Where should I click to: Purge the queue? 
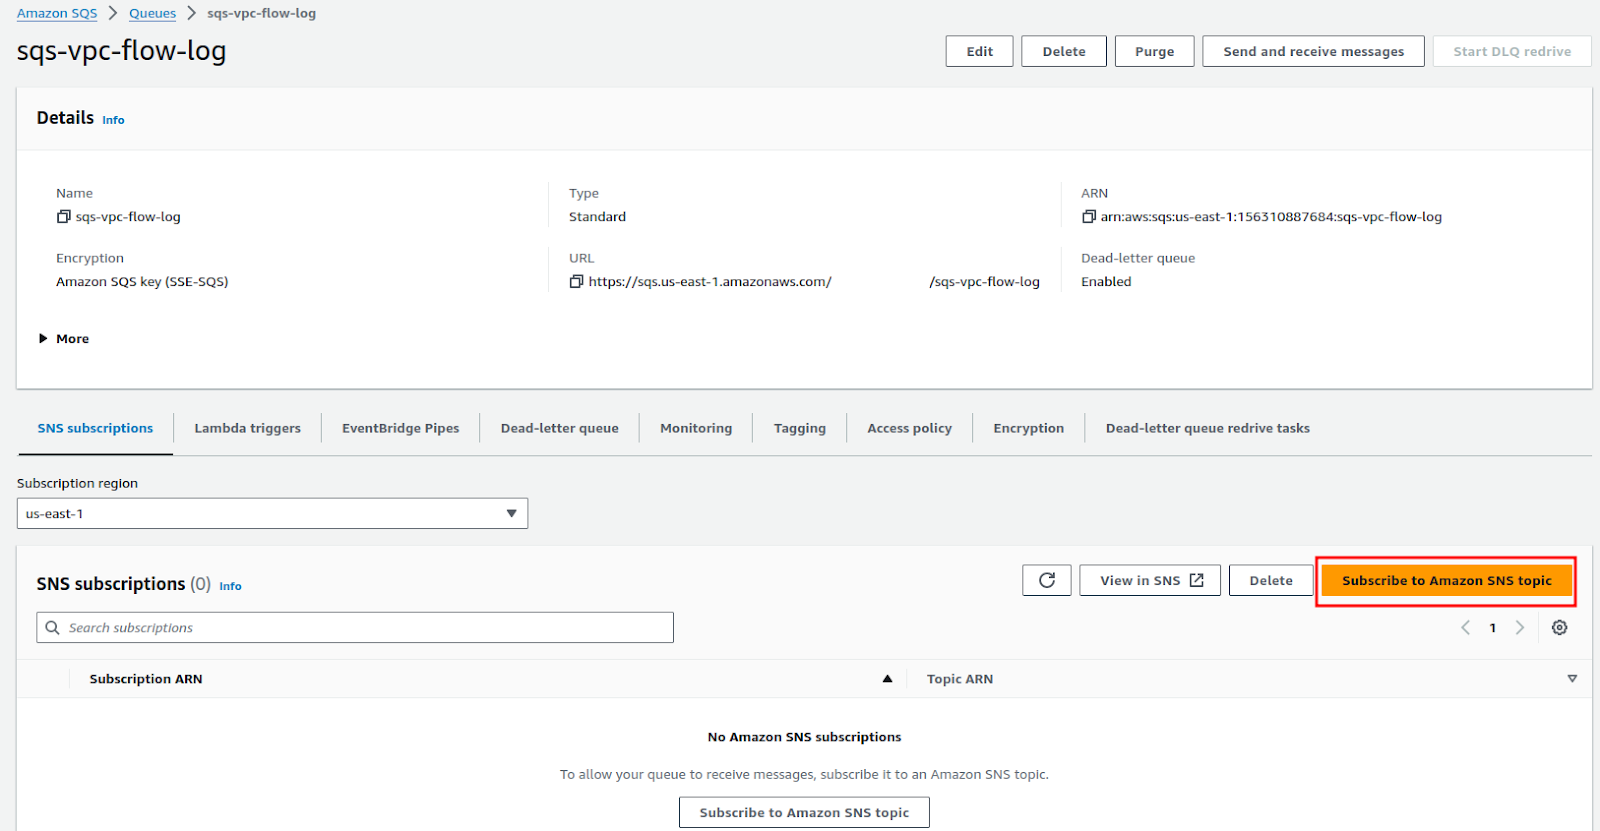pos(1154,51)
